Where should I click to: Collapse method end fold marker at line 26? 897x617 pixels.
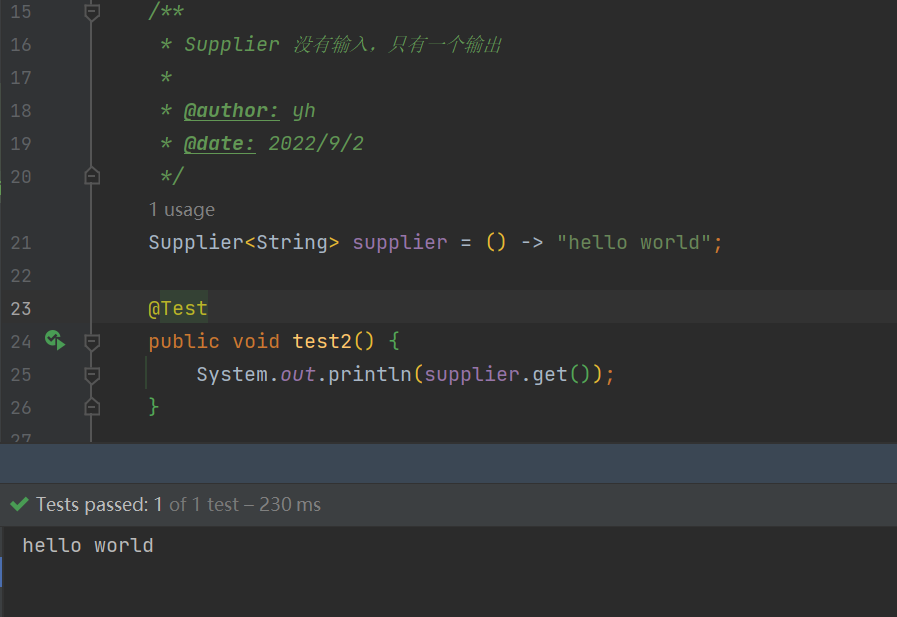point(92,407)
